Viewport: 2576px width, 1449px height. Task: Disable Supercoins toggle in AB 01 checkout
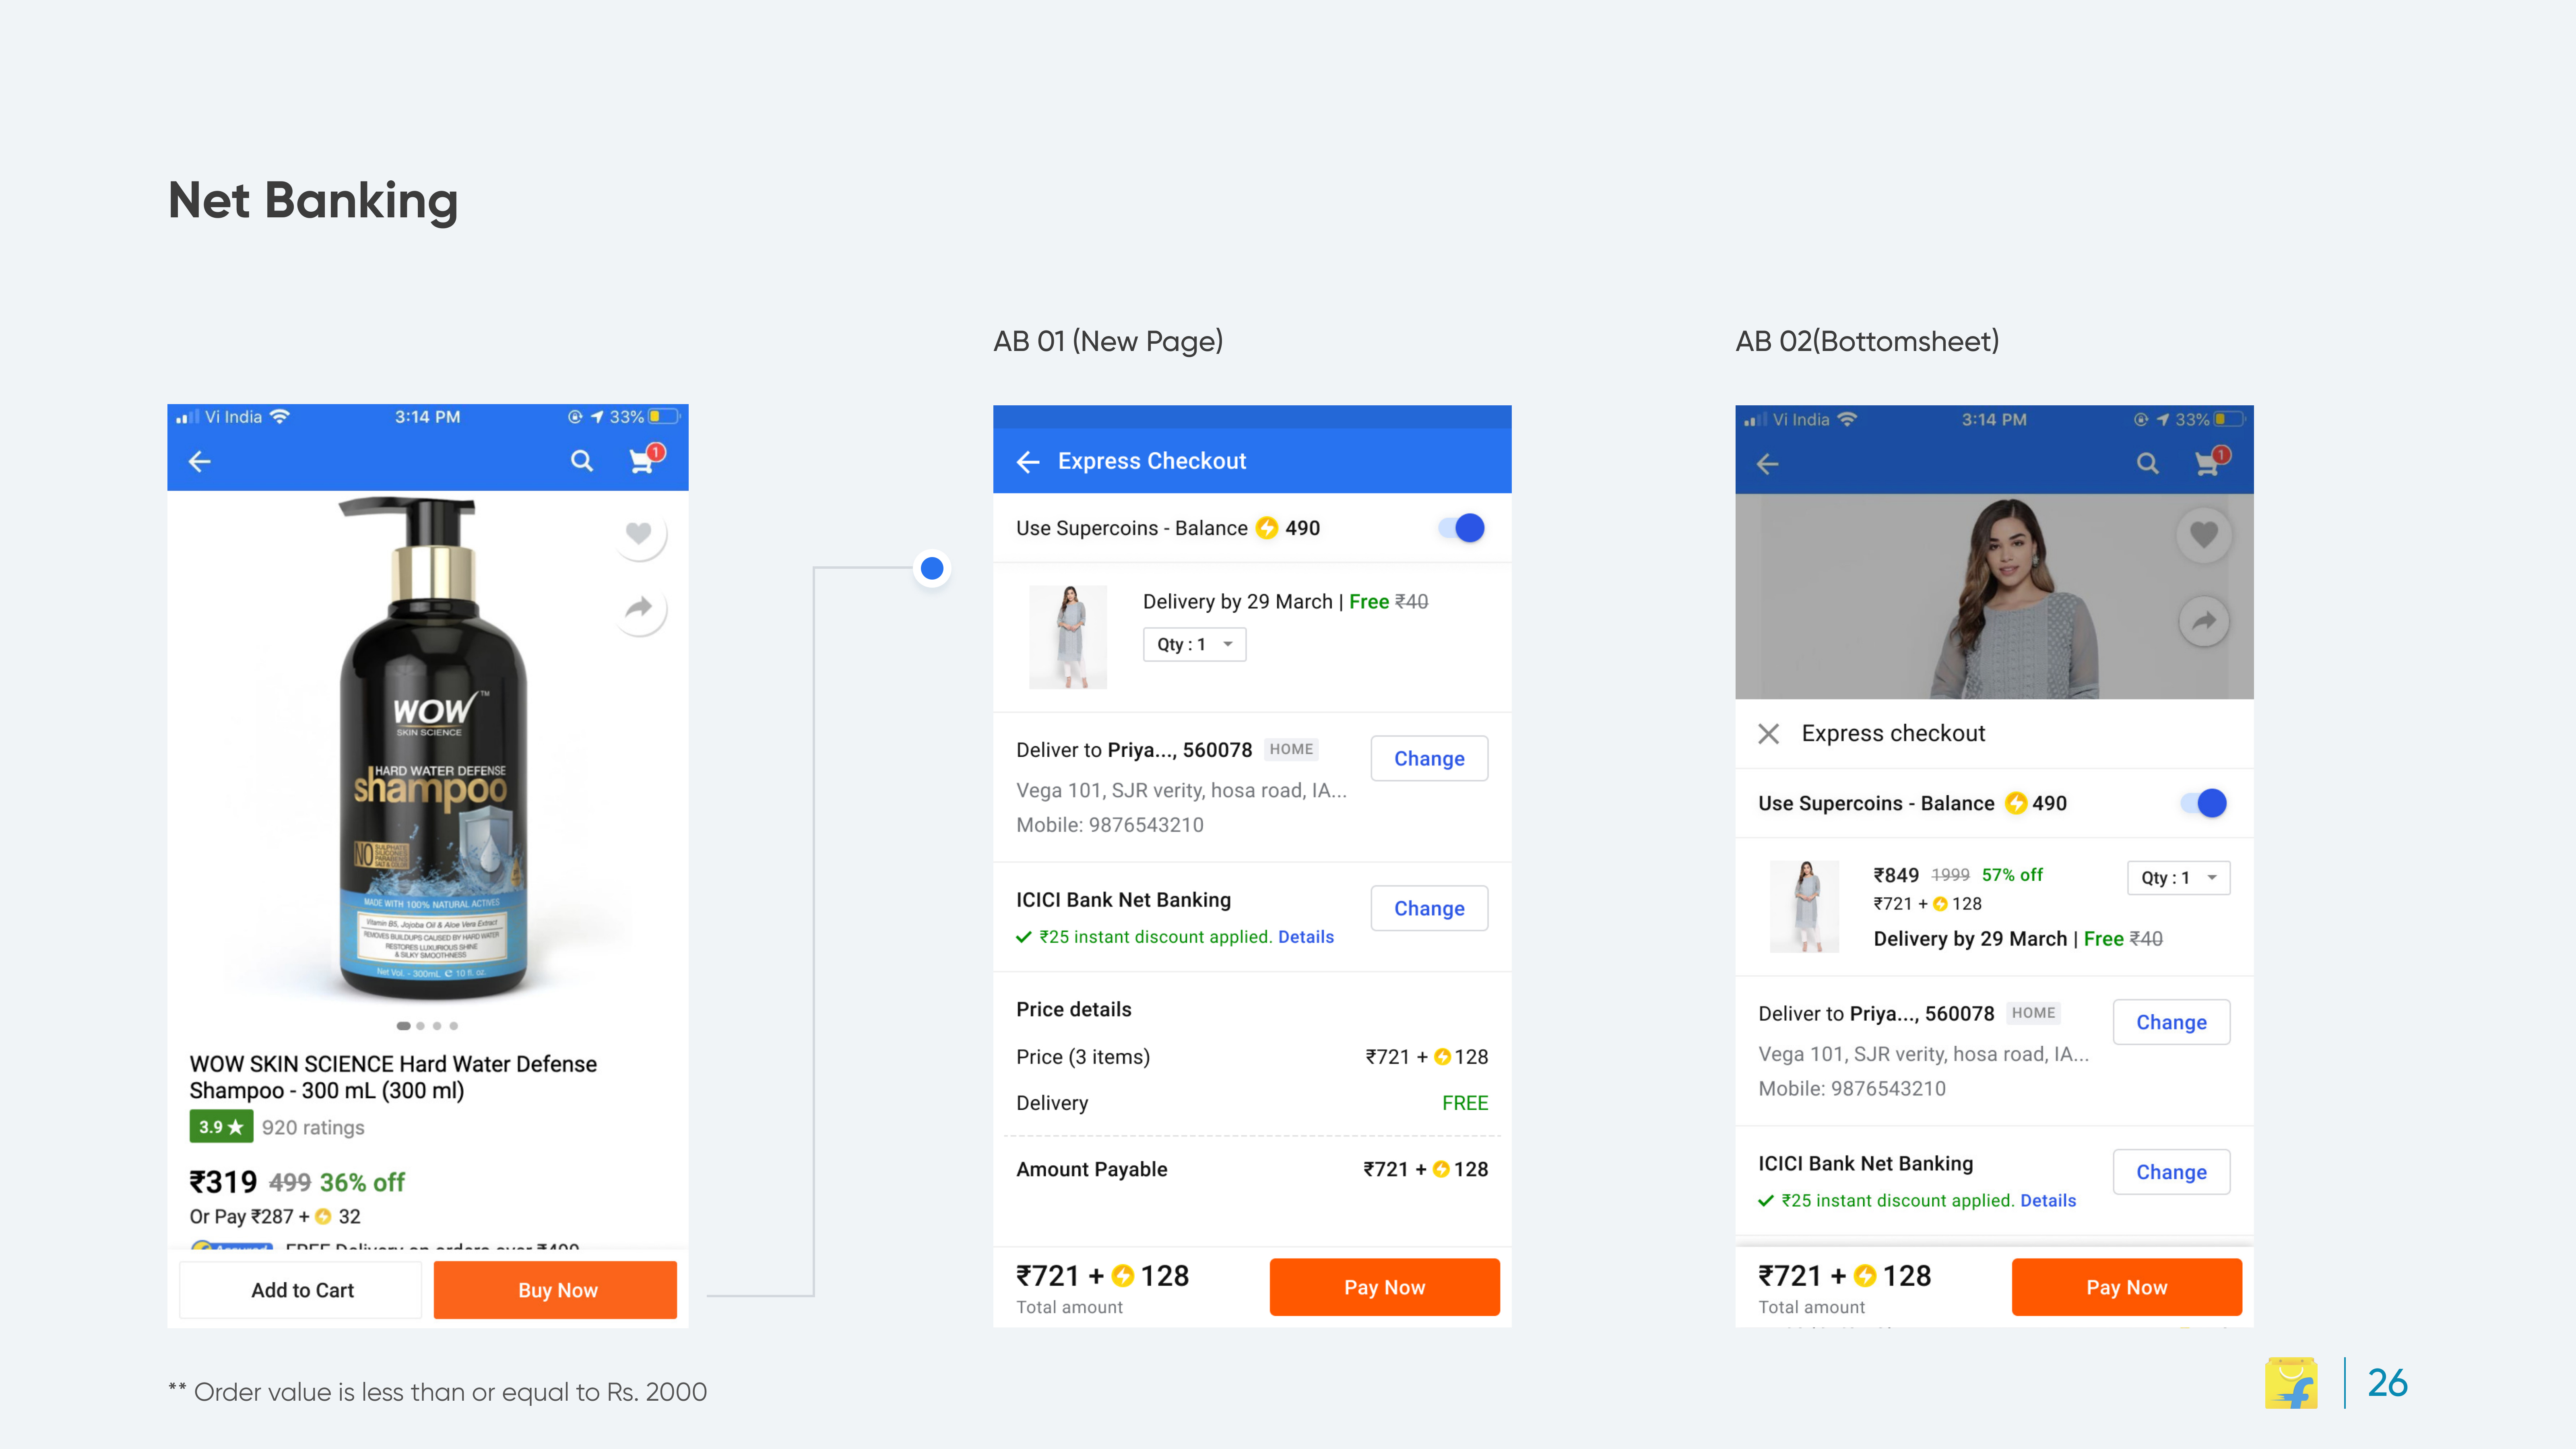1462,528
